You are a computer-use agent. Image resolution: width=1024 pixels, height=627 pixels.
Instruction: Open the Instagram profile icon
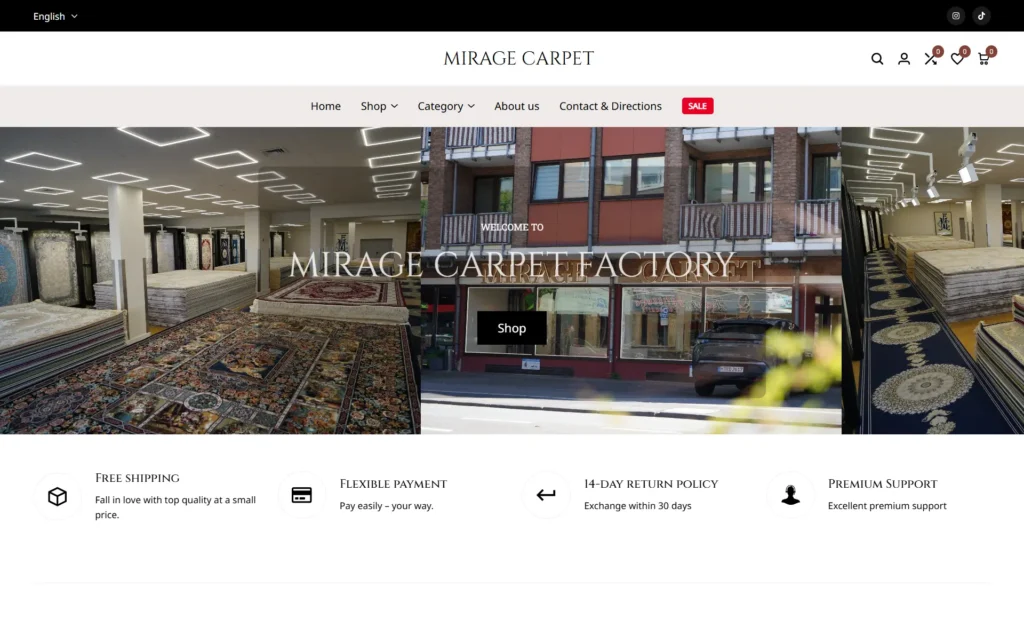(x=956, y=15)
